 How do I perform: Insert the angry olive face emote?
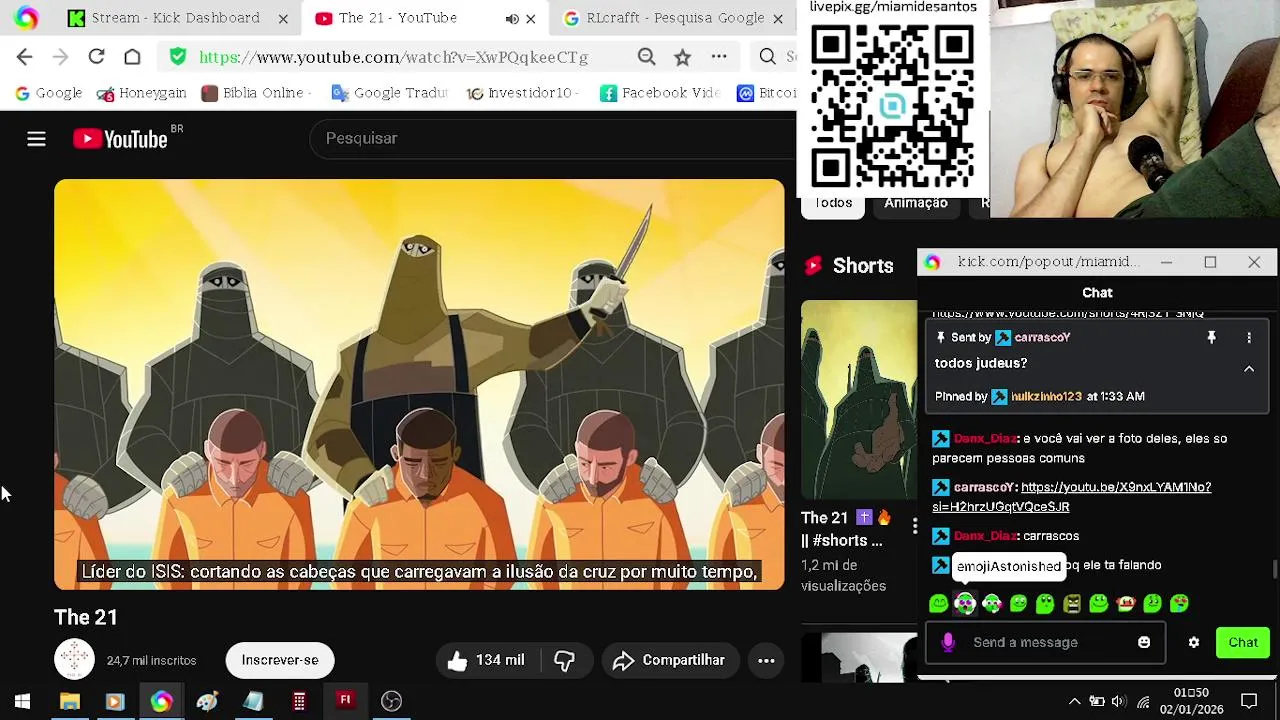coord(1072,603)
